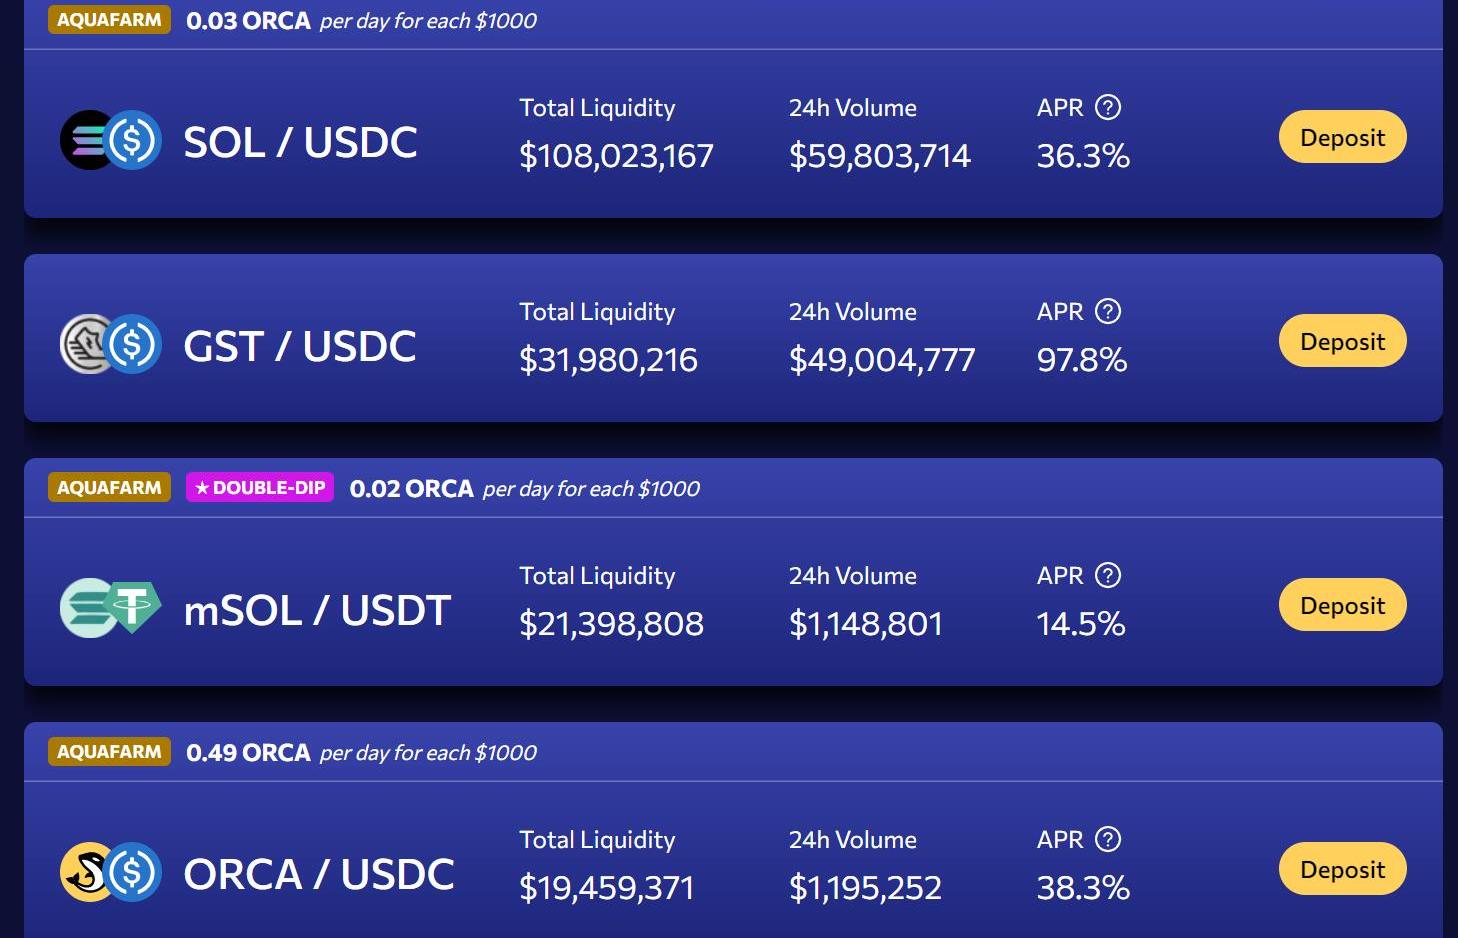Open APR help icon for GST / USDC
1458x938 pixels.
(x=1108, y=311)
